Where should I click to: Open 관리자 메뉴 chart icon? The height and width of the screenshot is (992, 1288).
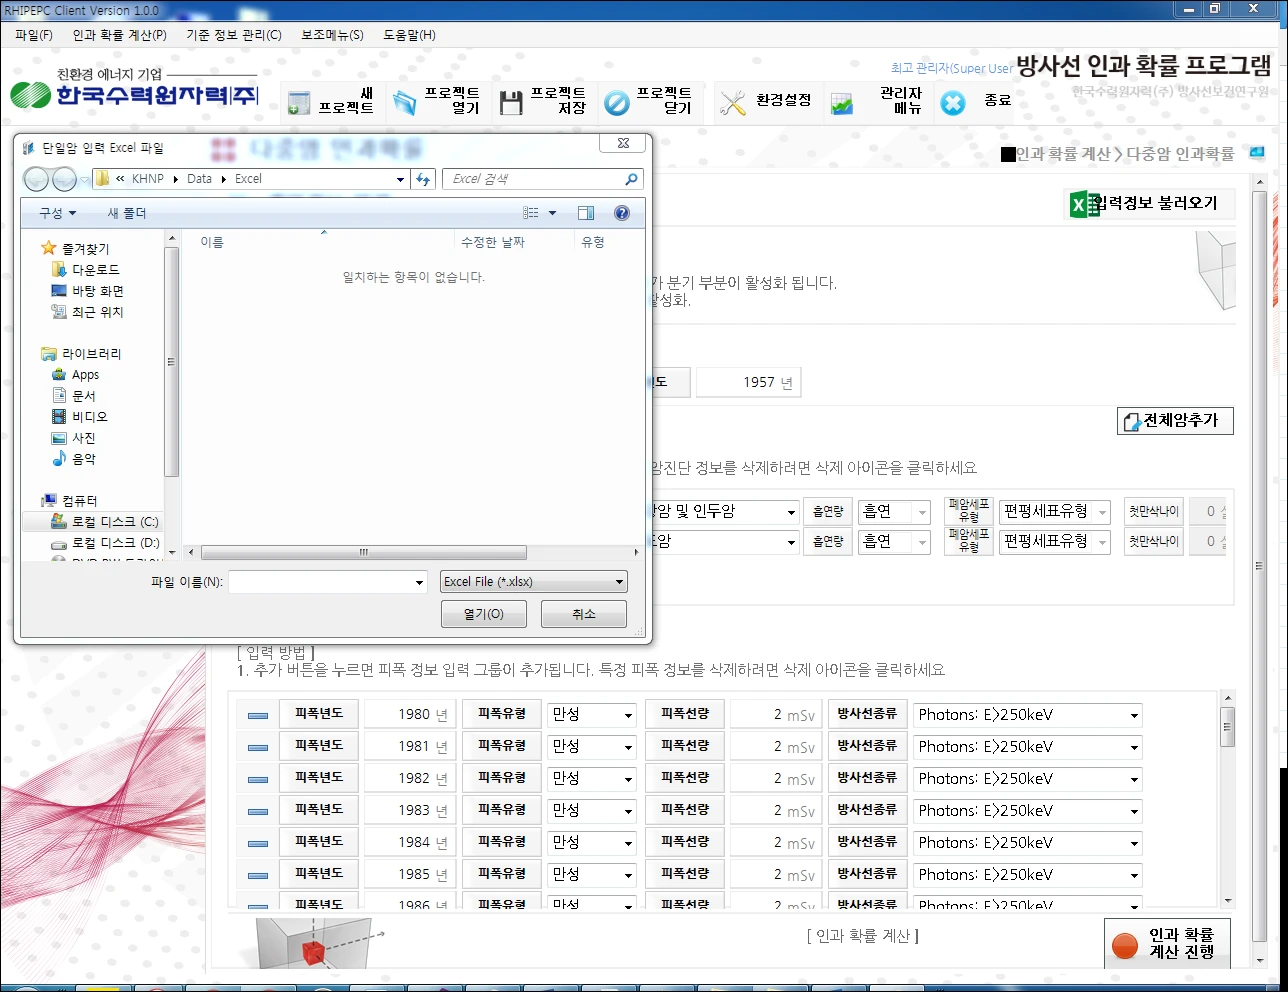coord(843,103)
